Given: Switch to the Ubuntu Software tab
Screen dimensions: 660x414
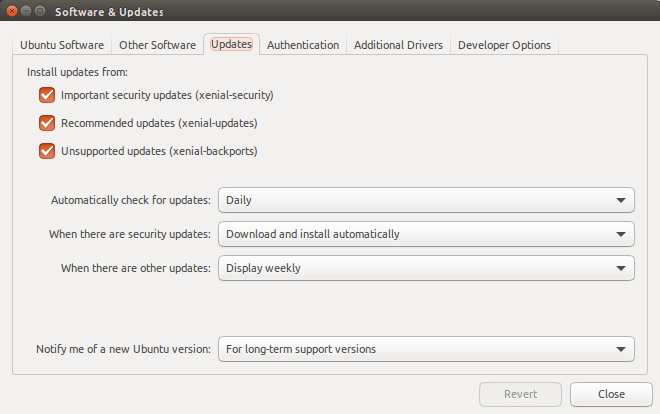Looking at the screenshot, I should click(62, 45).
